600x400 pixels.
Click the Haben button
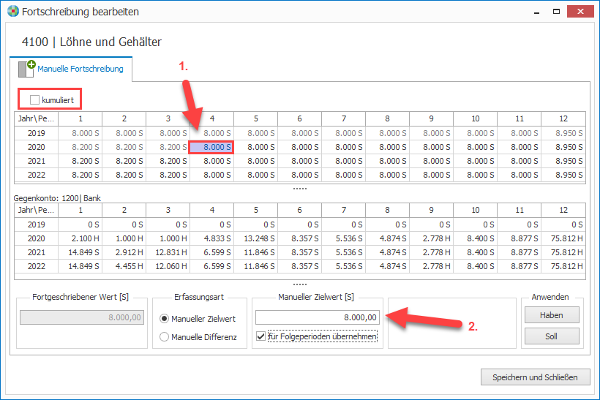pos(551,315)
